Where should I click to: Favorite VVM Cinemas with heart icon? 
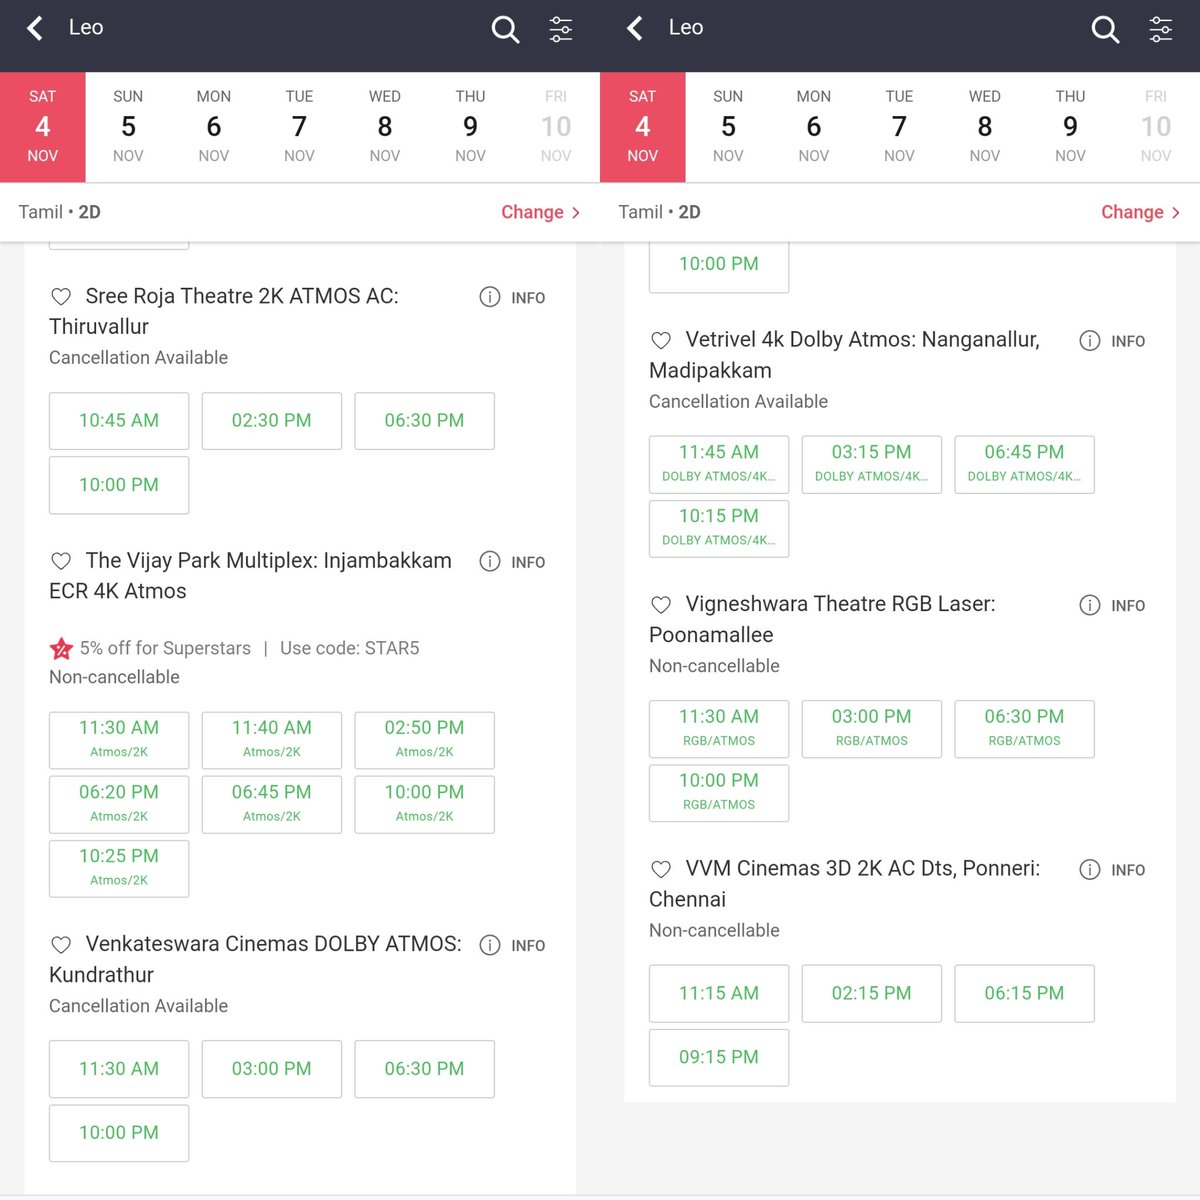tap(661, 869)
